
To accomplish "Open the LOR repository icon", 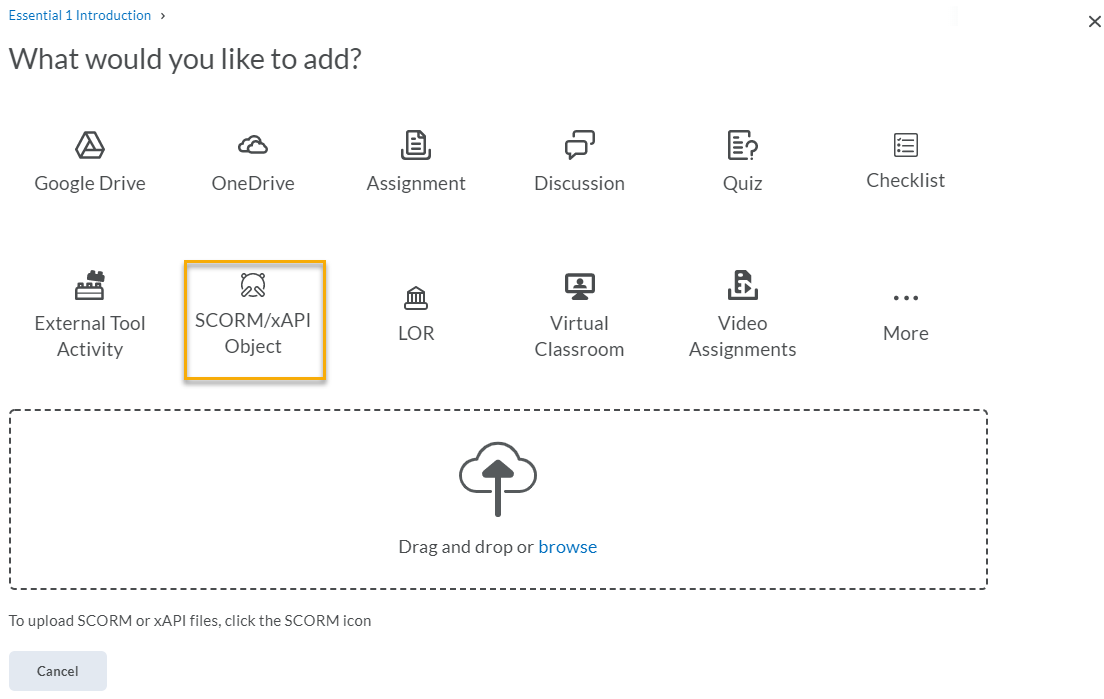I will point(416,298).
